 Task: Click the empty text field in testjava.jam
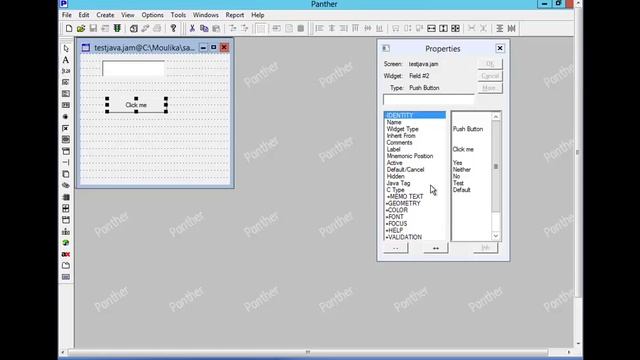[133, 69]
